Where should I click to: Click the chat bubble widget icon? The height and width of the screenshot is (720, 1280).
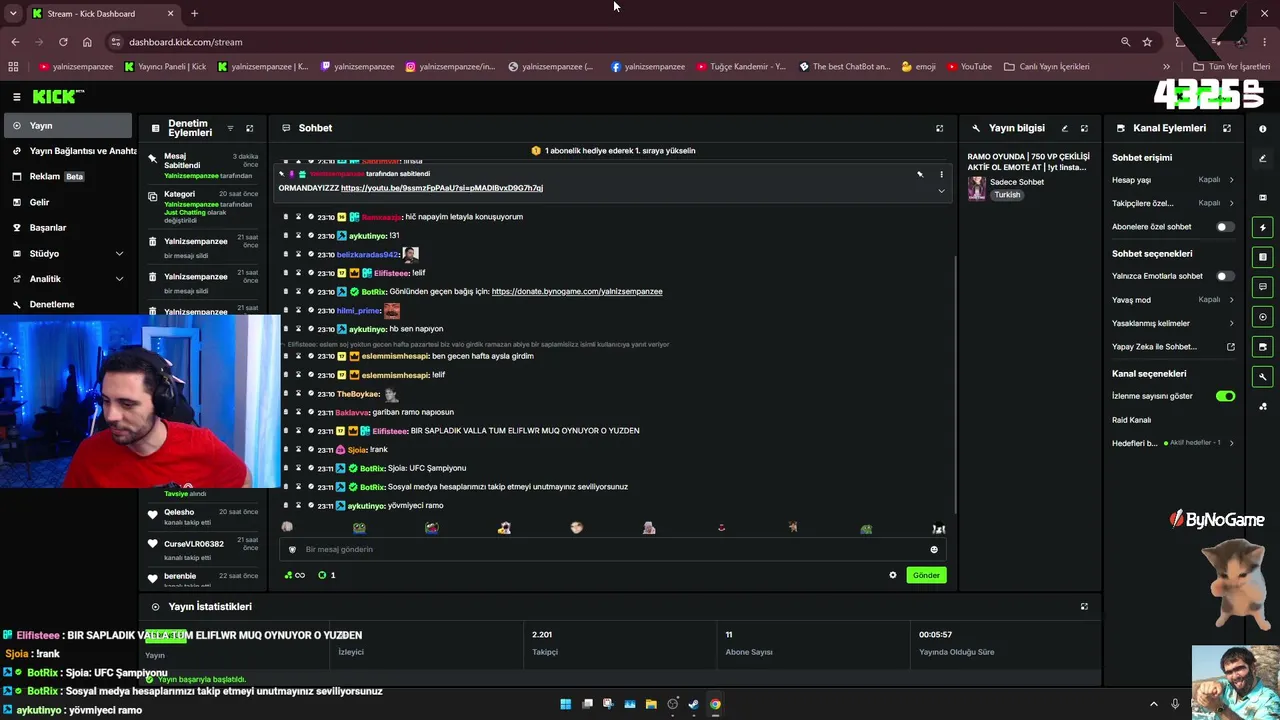coord(1263,287)
